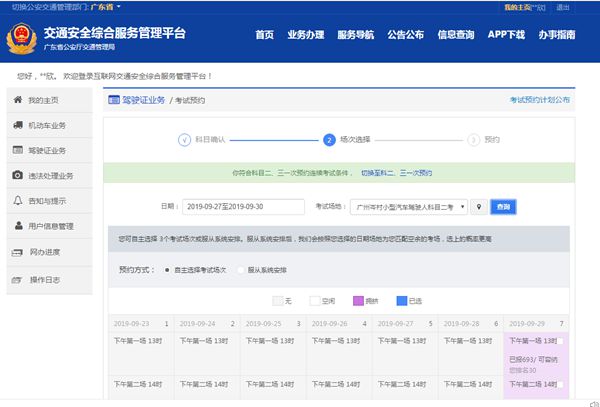Click the blue 查询 search button
This screenshot has width=600, height=407.
[503, 207]
